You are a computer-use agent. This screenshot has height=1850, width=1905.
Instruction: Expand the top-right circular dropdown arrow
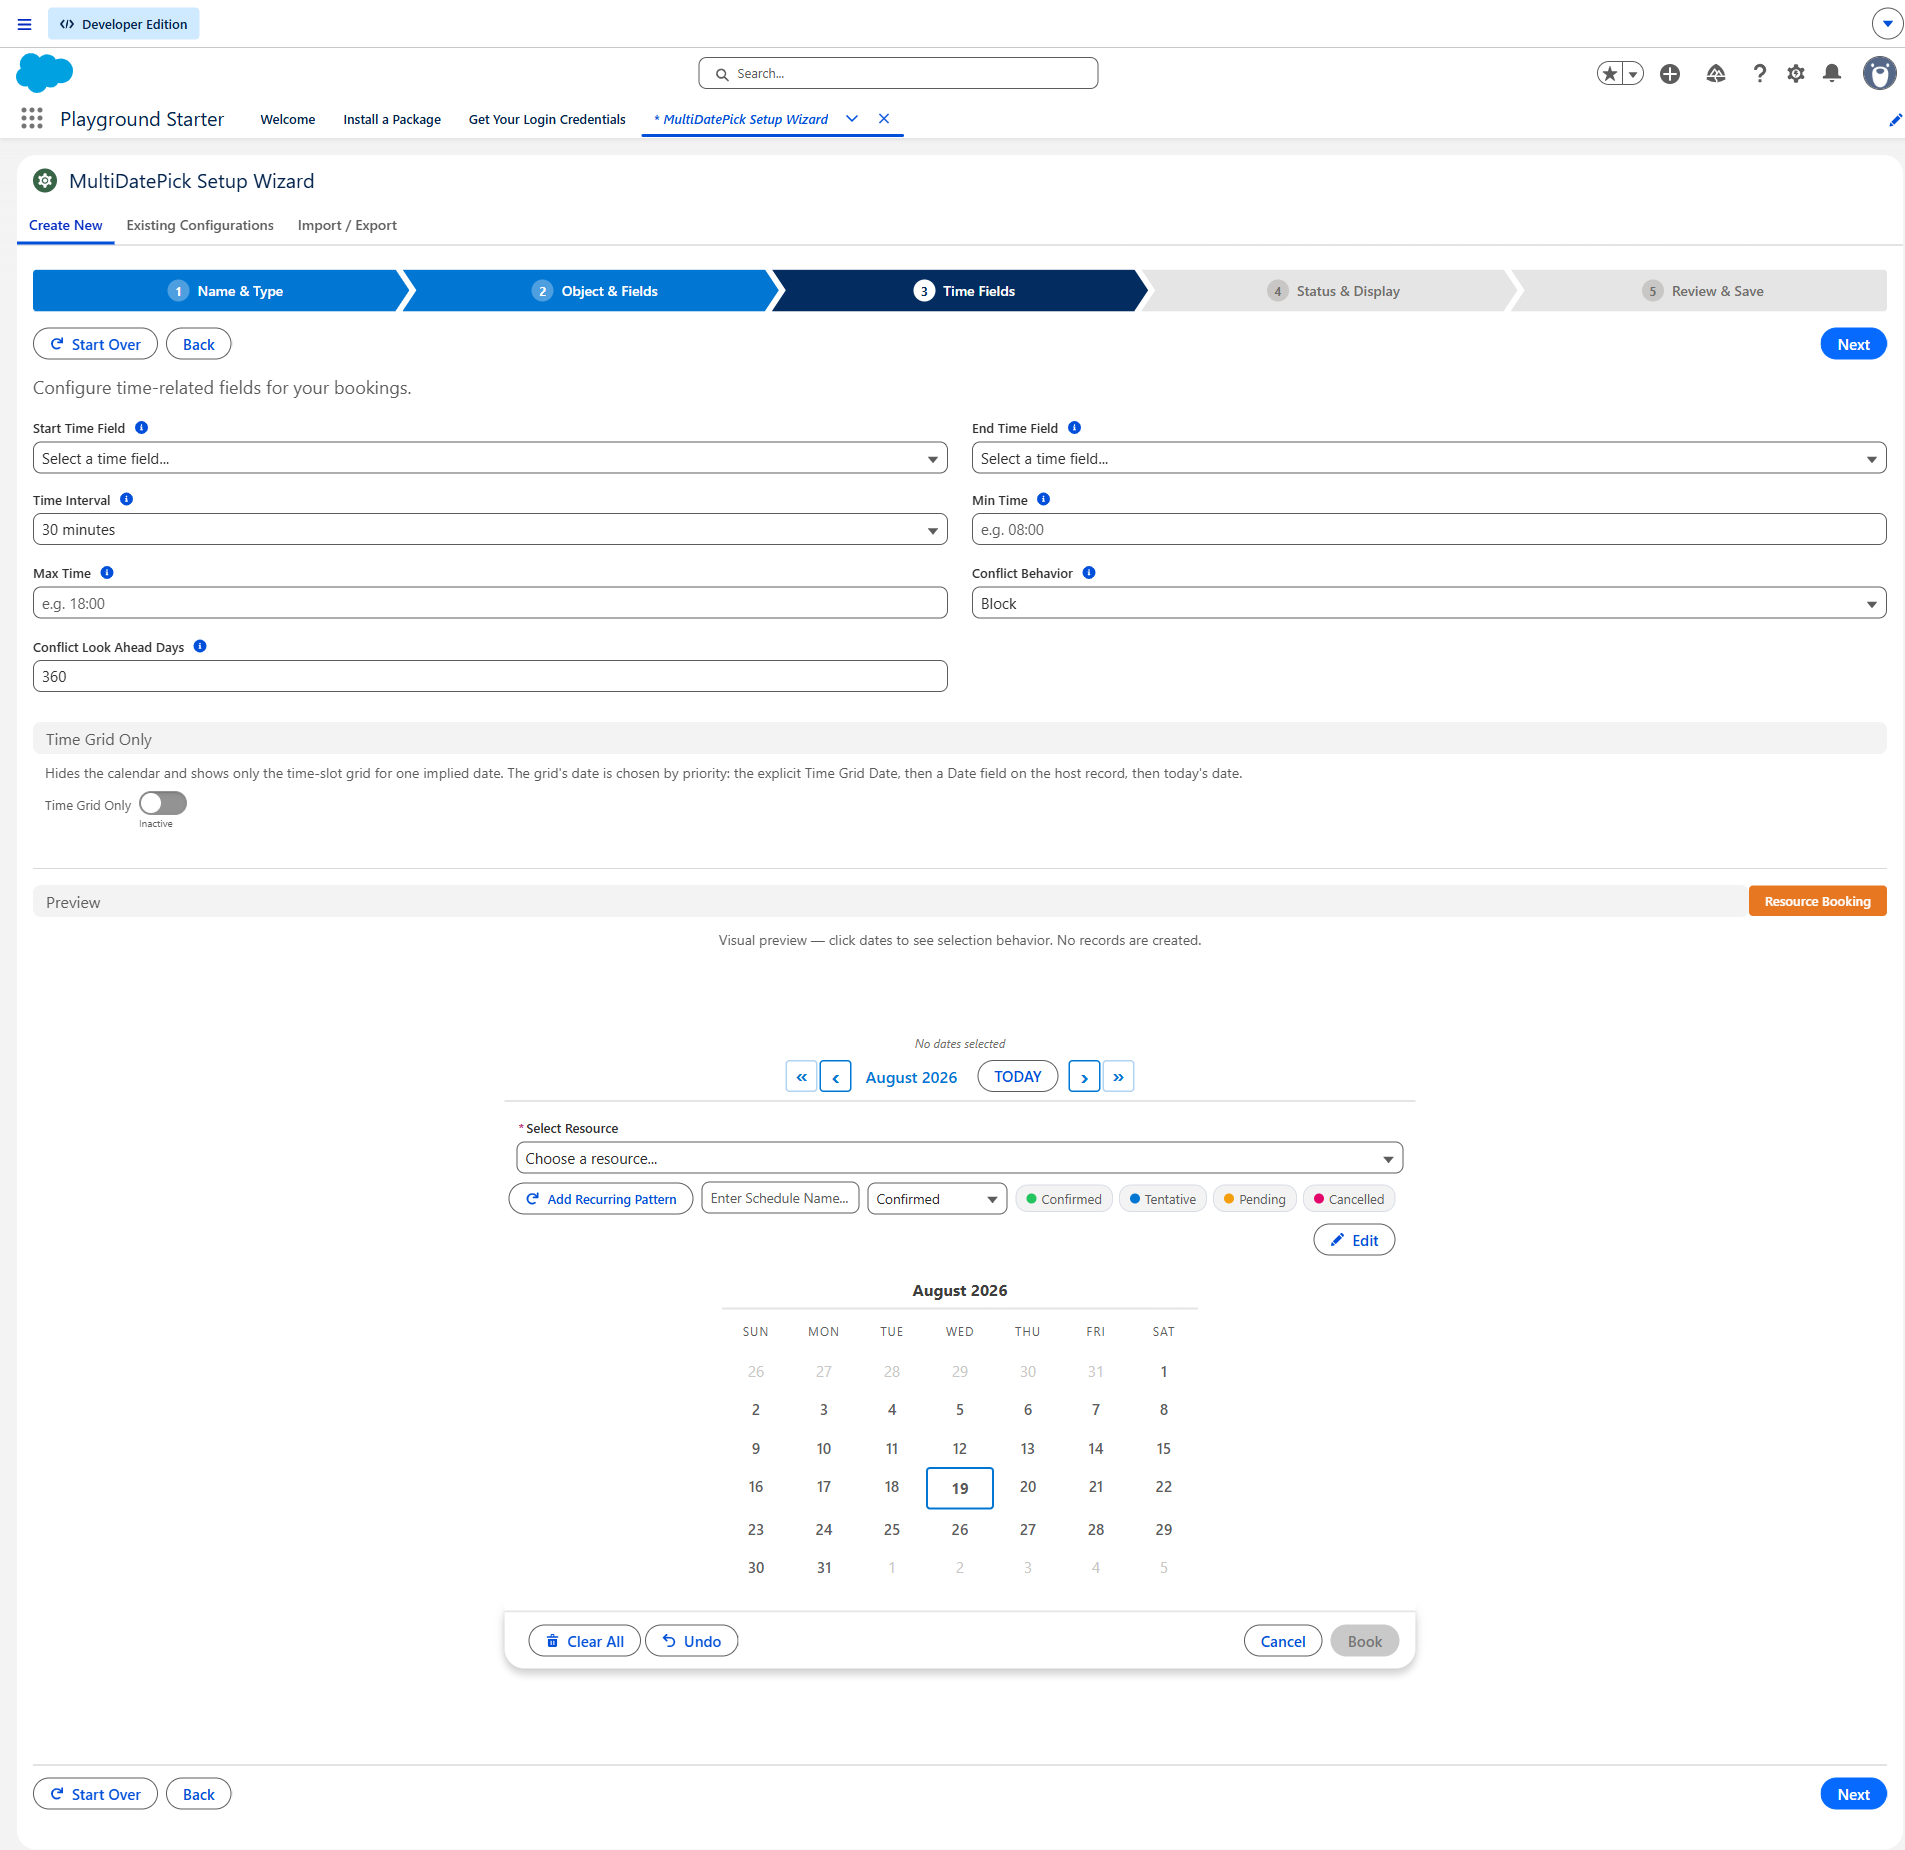coord(1887,24)
